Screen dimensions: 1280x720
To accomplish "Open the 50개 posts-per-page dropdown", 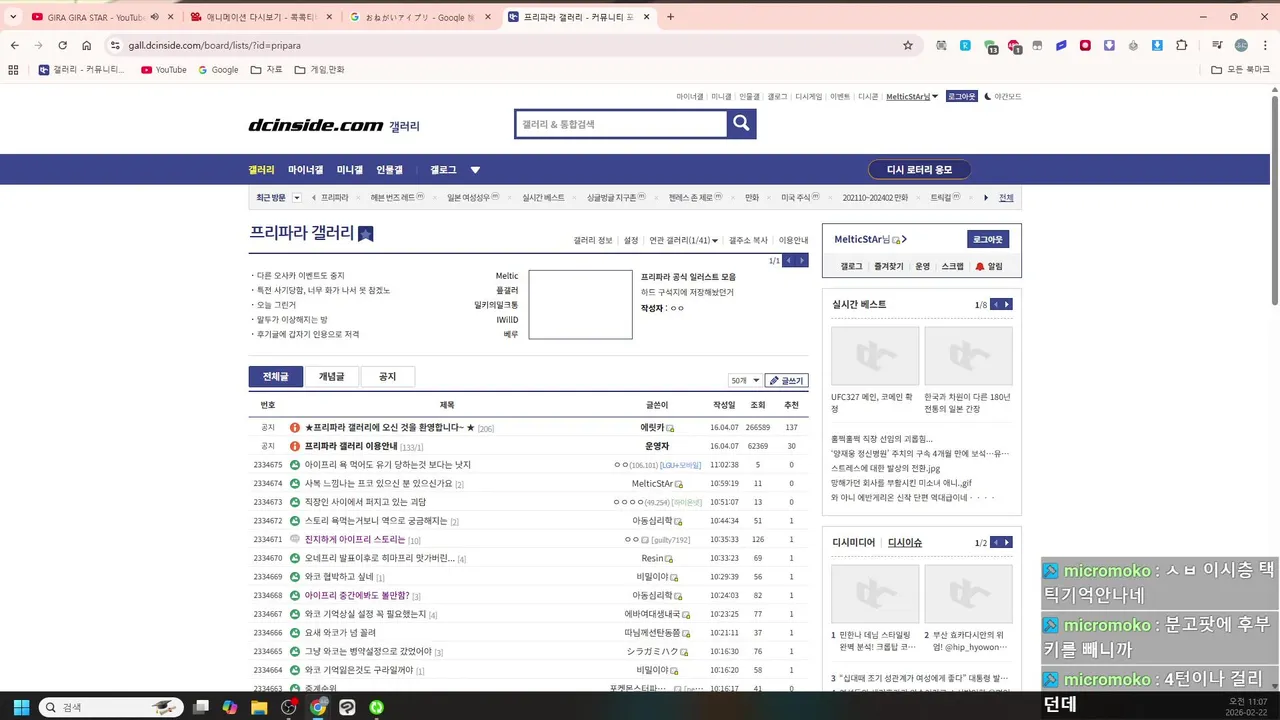I will pos(744,381).
